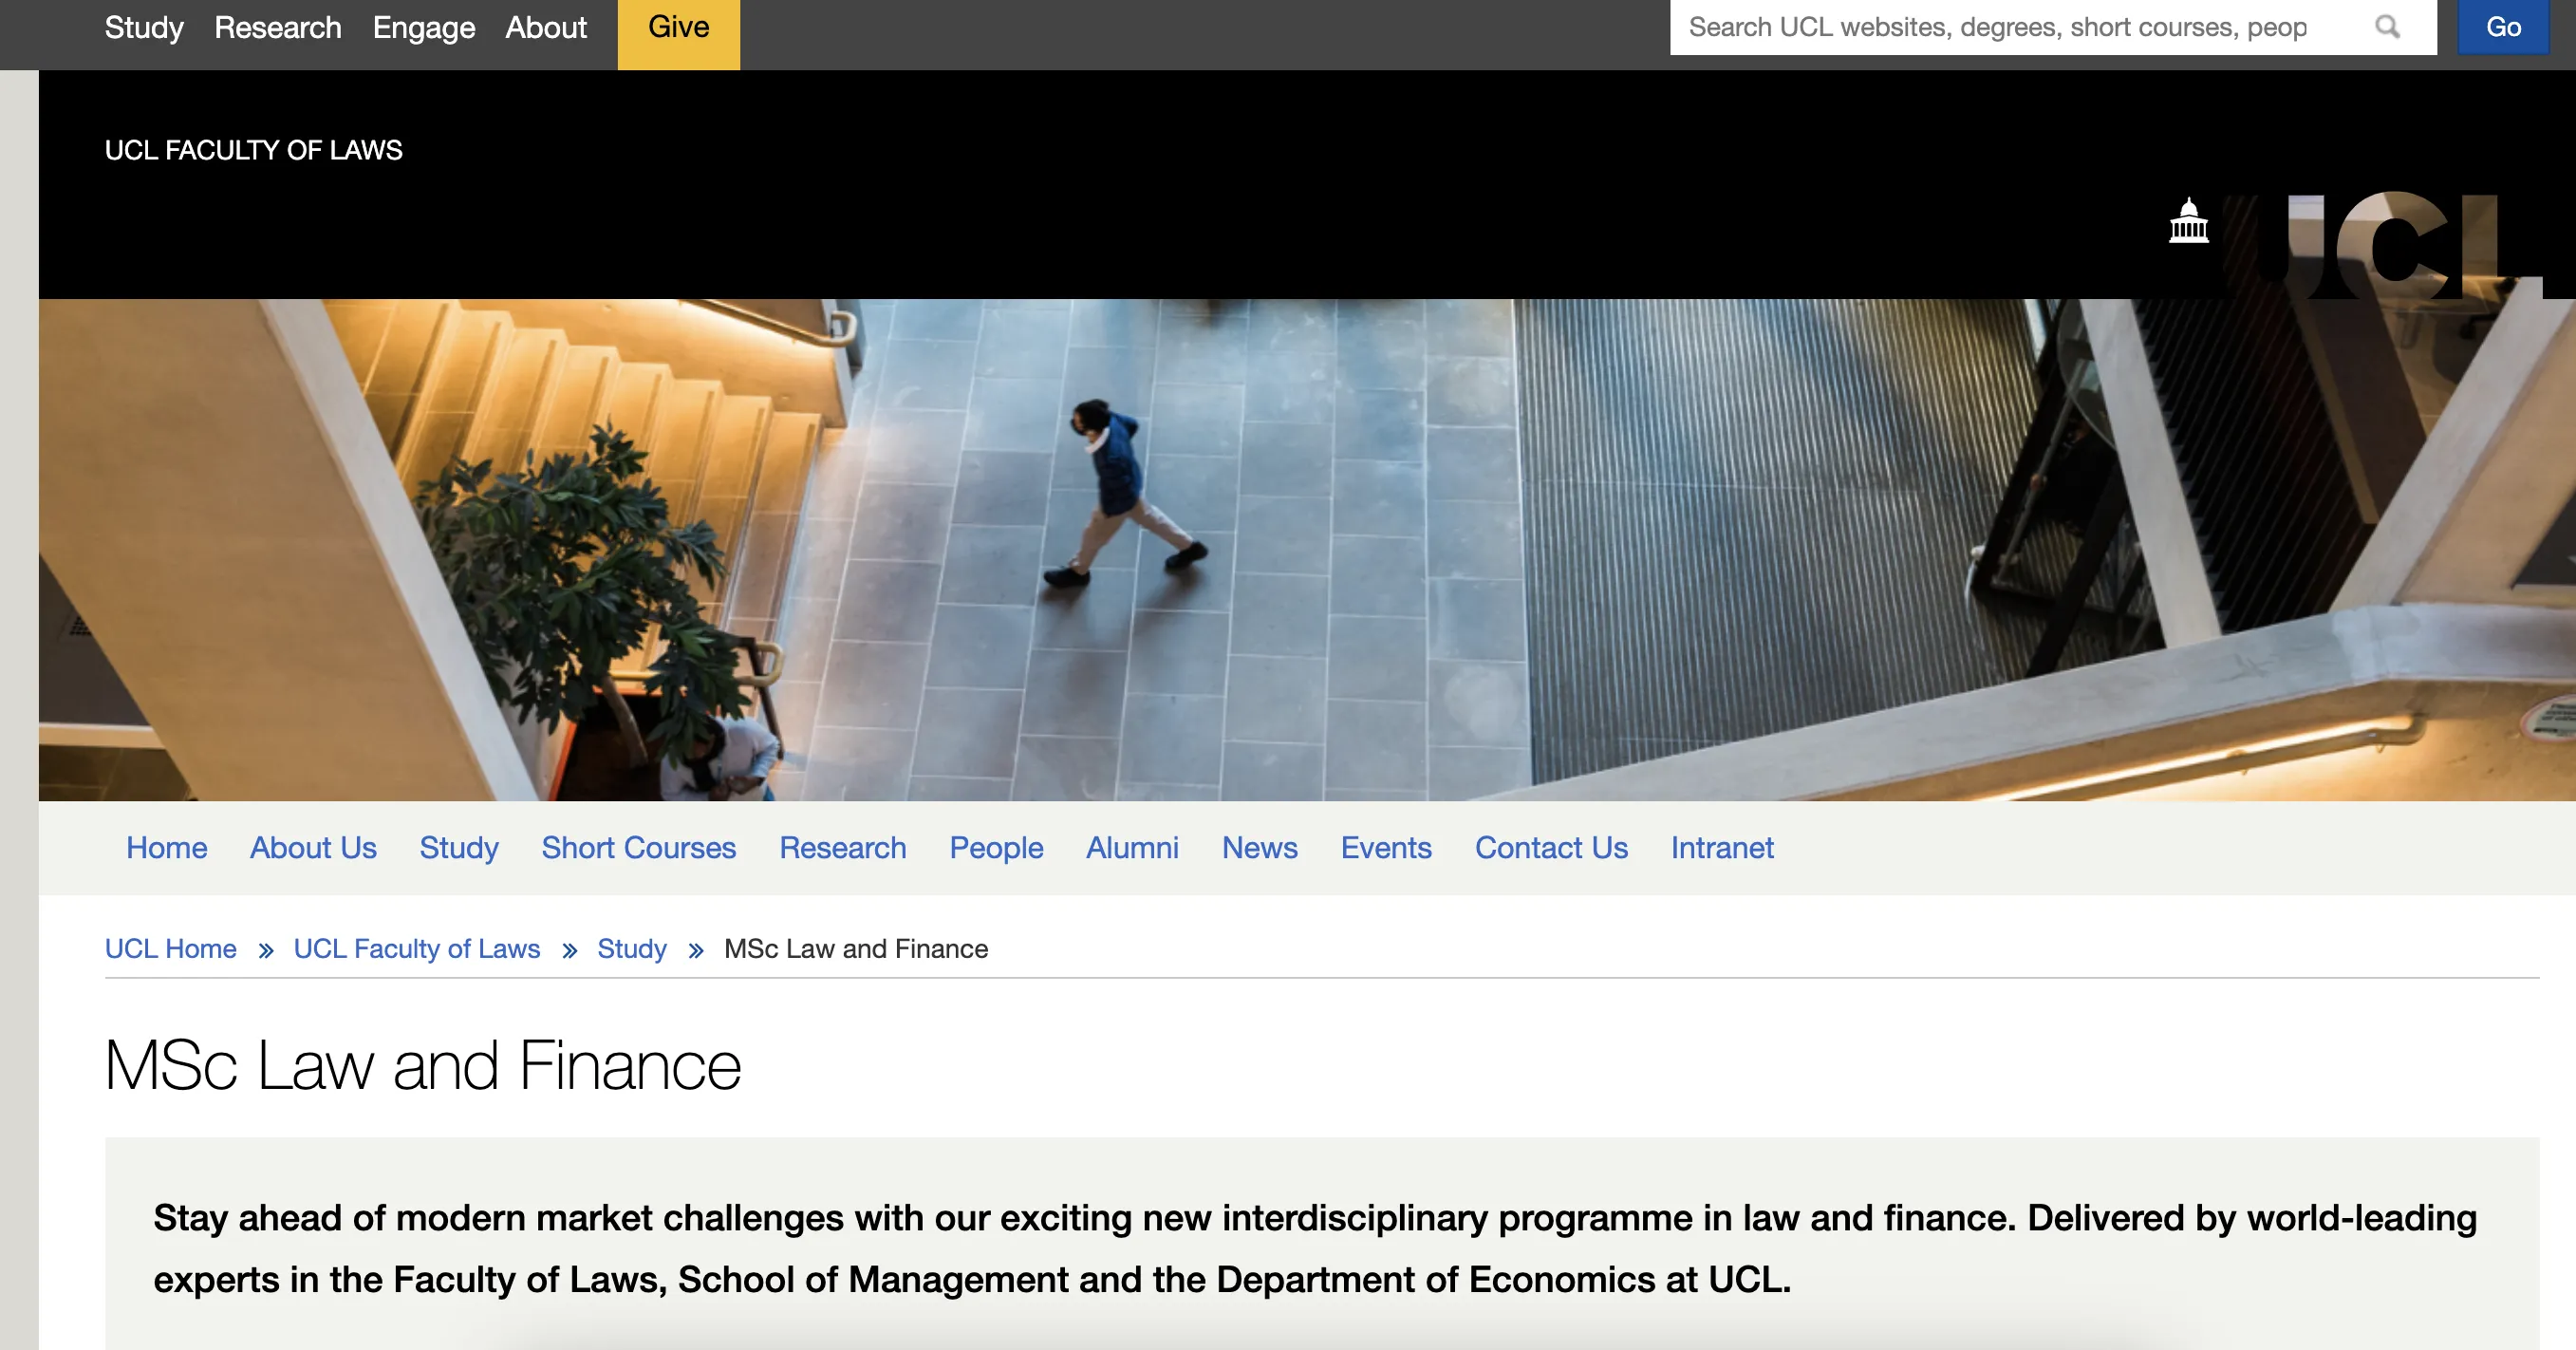Open the Alumni section
This screenshot has width=2576, height=1350.
click(x=1132, y=848)
